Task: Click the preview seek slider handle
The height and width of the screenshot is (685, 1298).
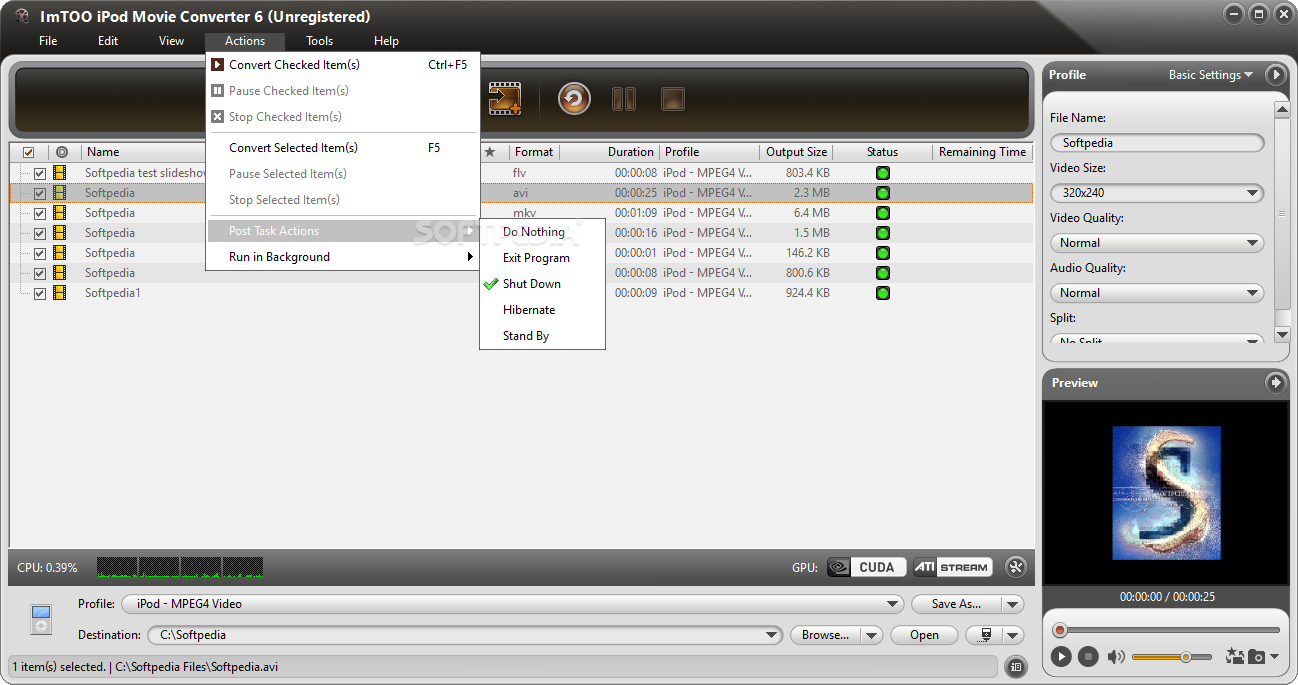Action: pyautogui.click(x=1060, y=630)
